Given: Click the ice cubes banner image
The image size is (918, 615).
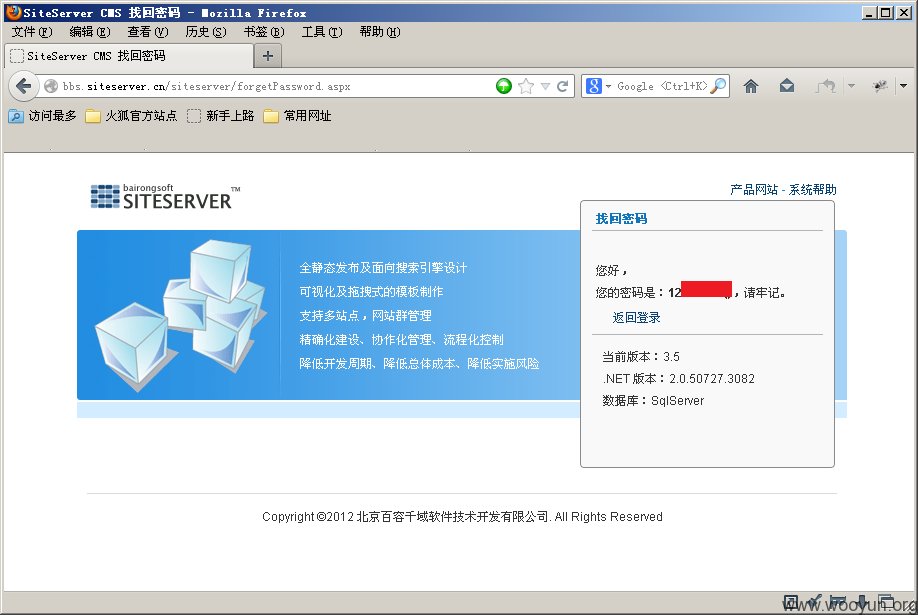Looking at the screenshot, I should (181, 315).
